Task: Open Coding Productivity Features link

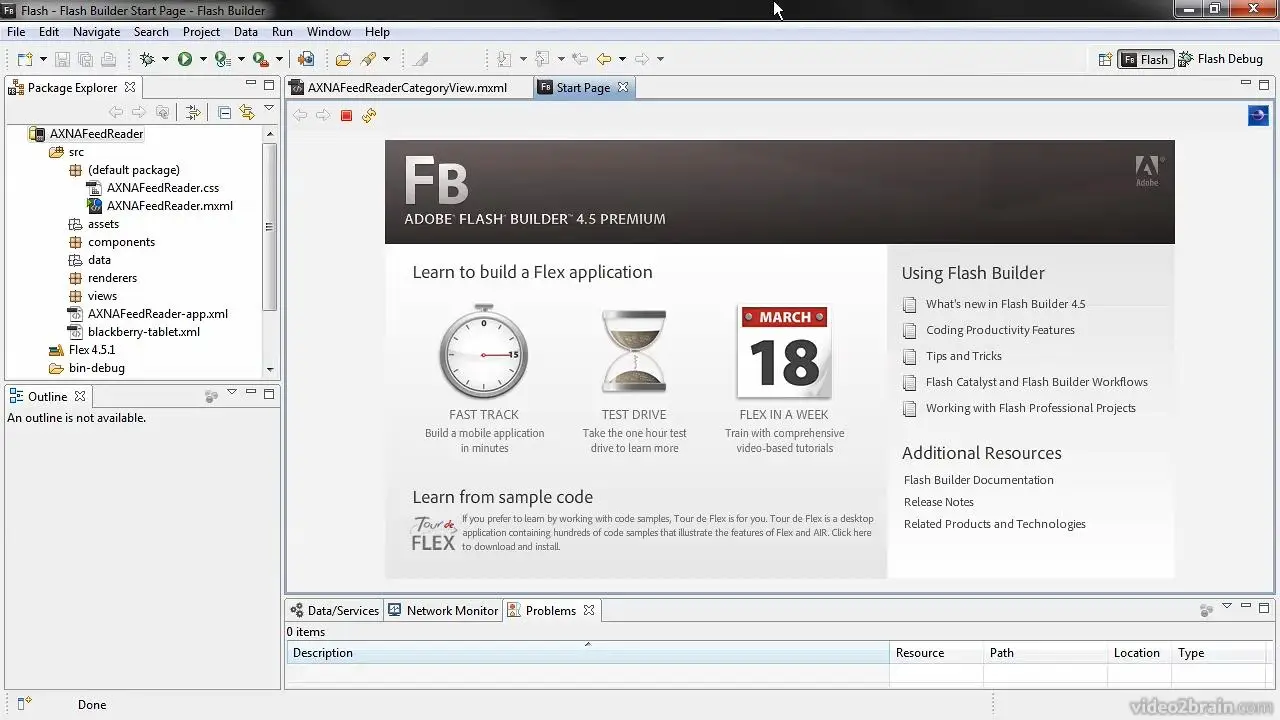Action: 1000,330
